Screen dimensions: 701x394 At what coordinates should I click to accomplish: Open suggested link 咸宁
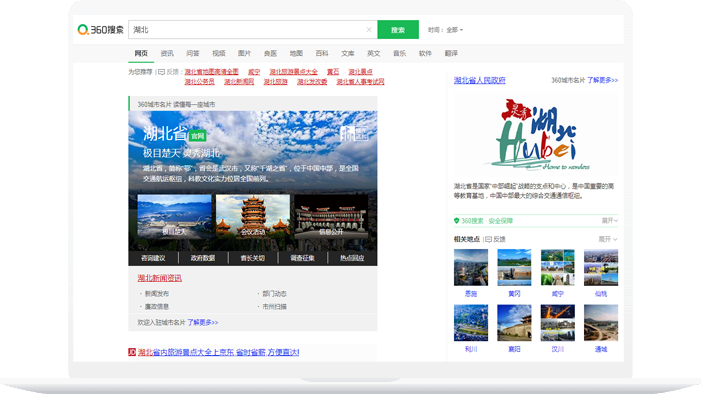(254, 72)
